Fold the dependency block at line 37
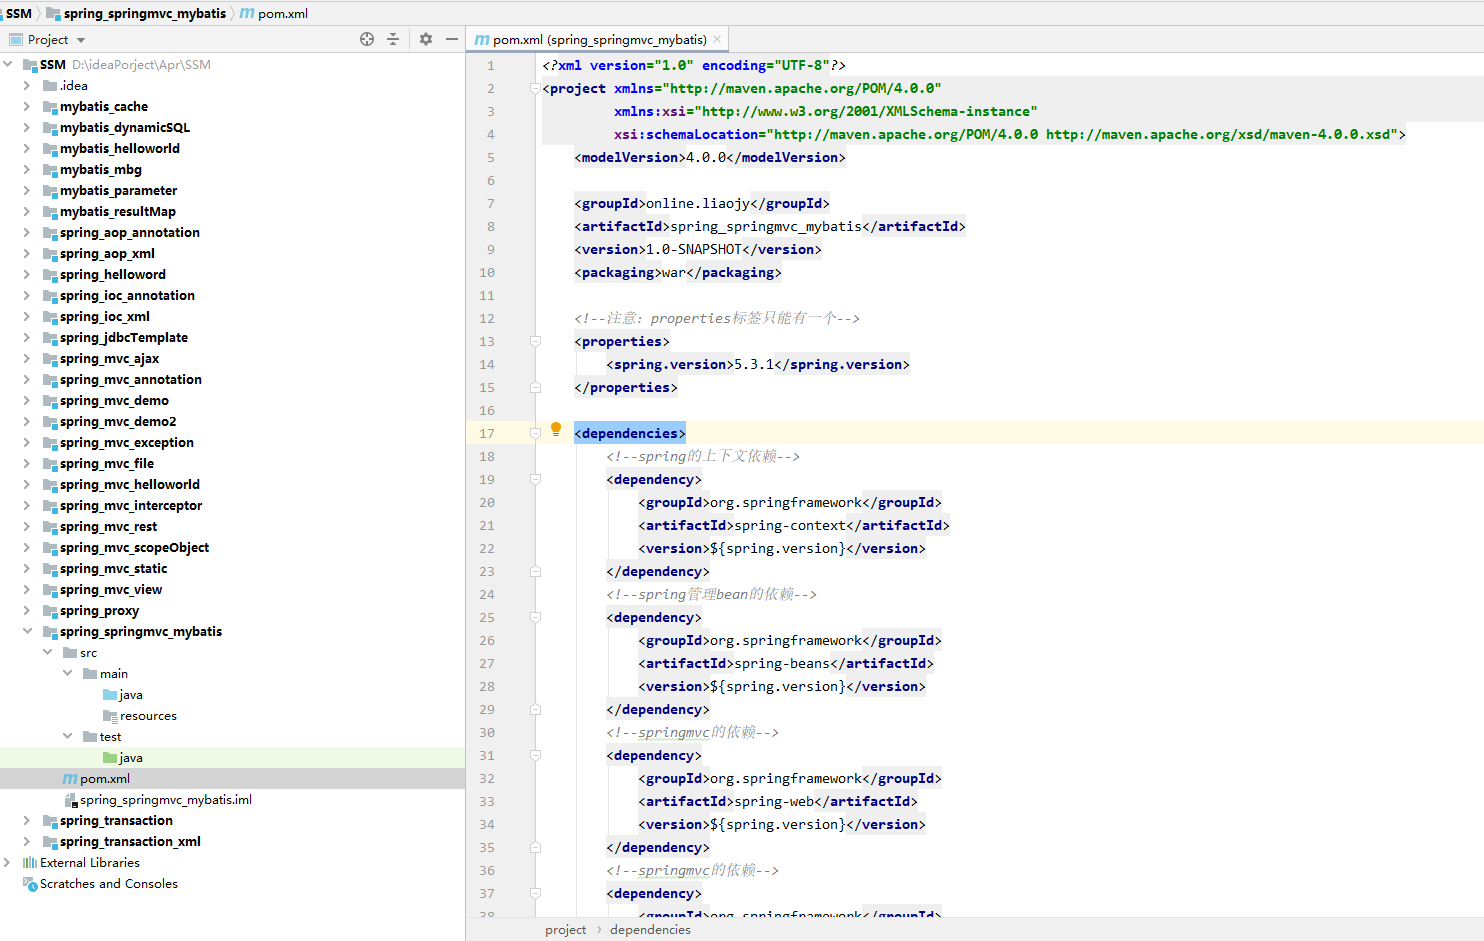This screenshot has height=941, width=1484. click(x=535, y=893)
